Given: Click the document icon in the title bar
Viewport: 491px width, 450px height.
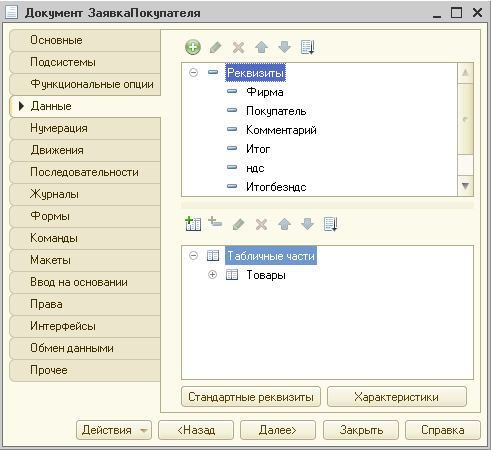Looking at the screenshot, I should coord(11,12).
